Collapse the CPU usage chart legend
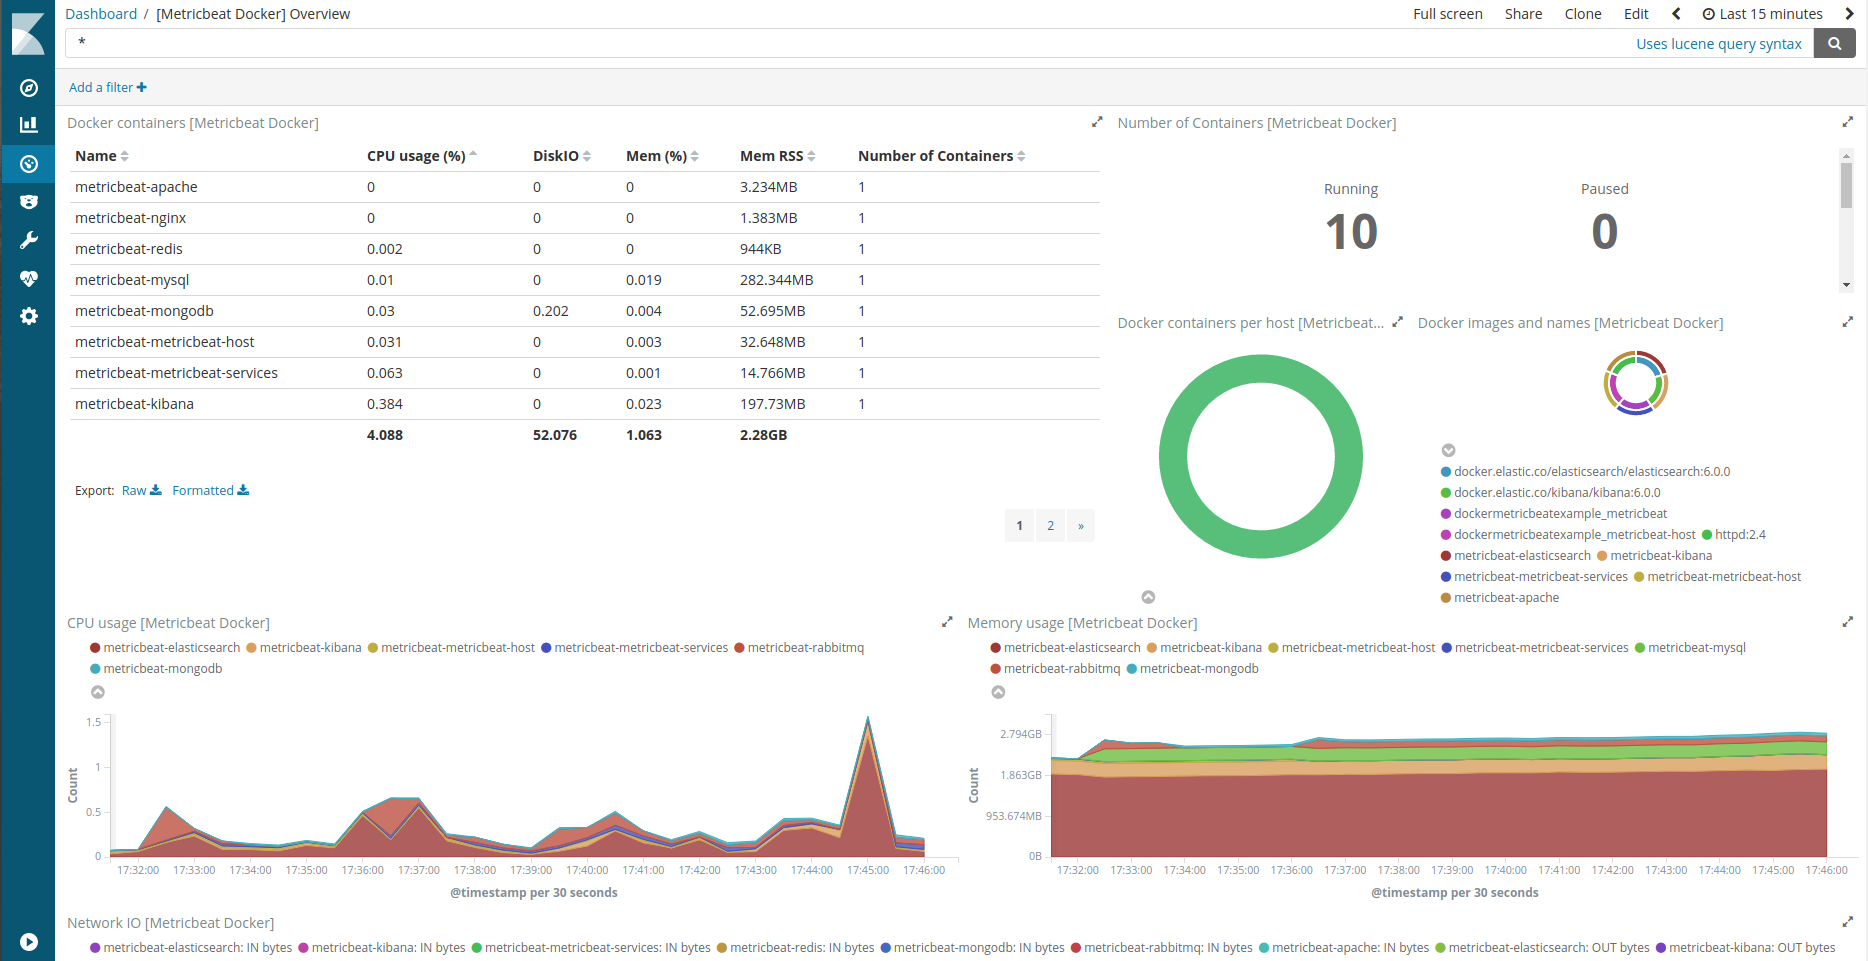 (x=98, y=692)
